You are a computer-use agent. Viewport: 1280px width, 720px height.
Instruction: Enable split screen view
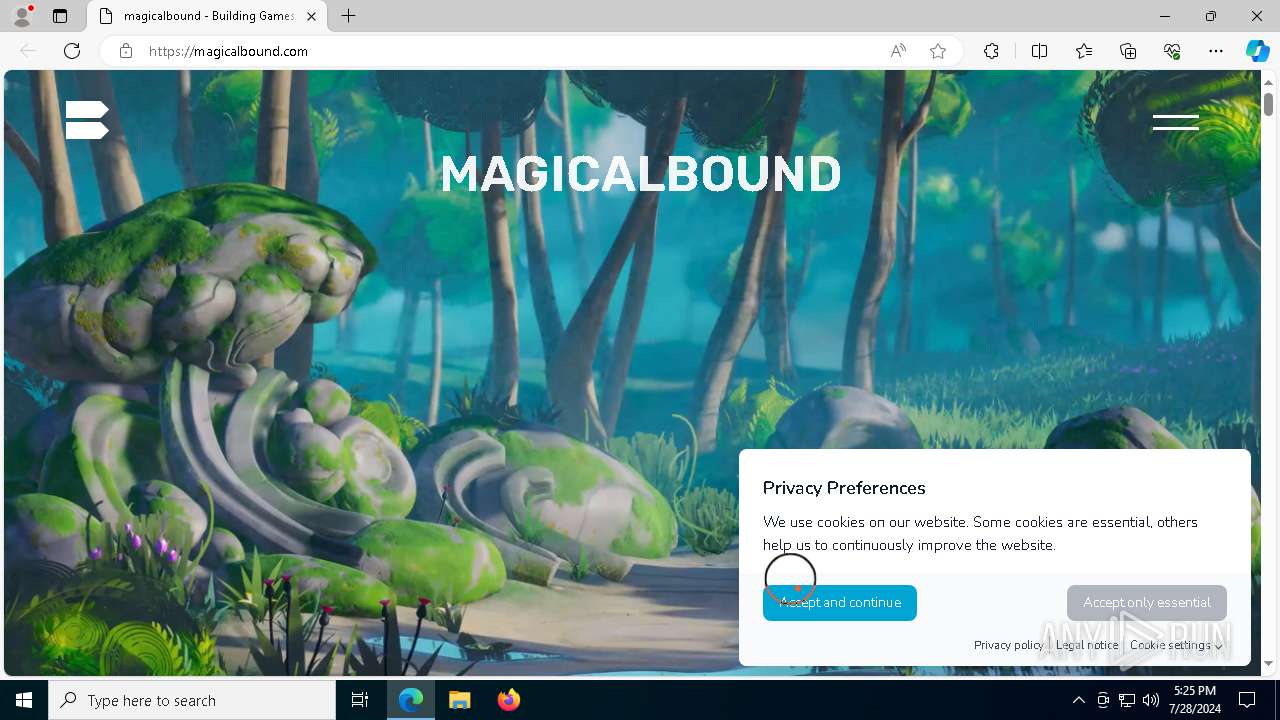[1039, 51]
